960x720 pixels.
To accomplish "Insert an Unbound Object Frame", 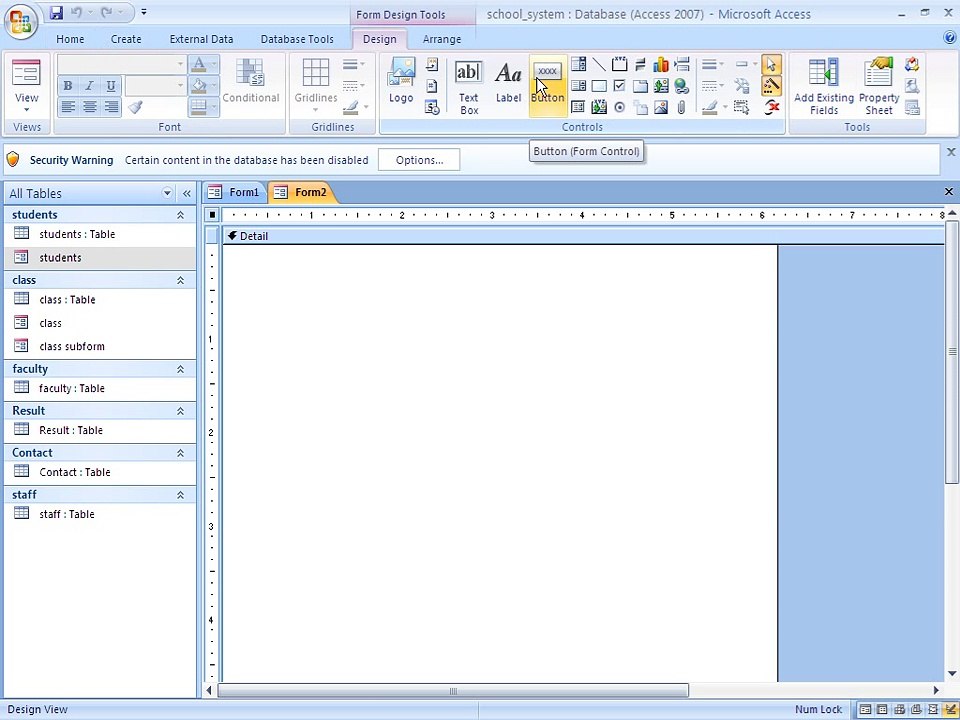I will (661, 86).
